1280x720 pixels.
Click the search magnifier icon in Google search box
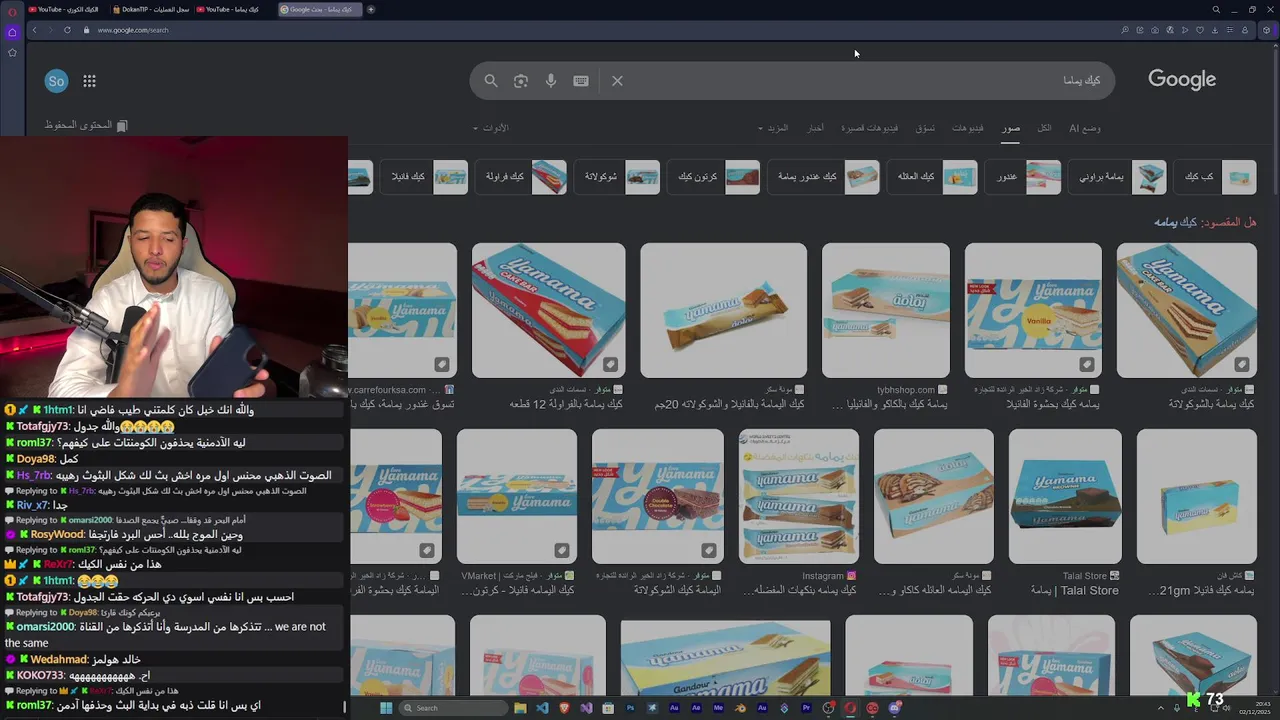tap(491, 81)
